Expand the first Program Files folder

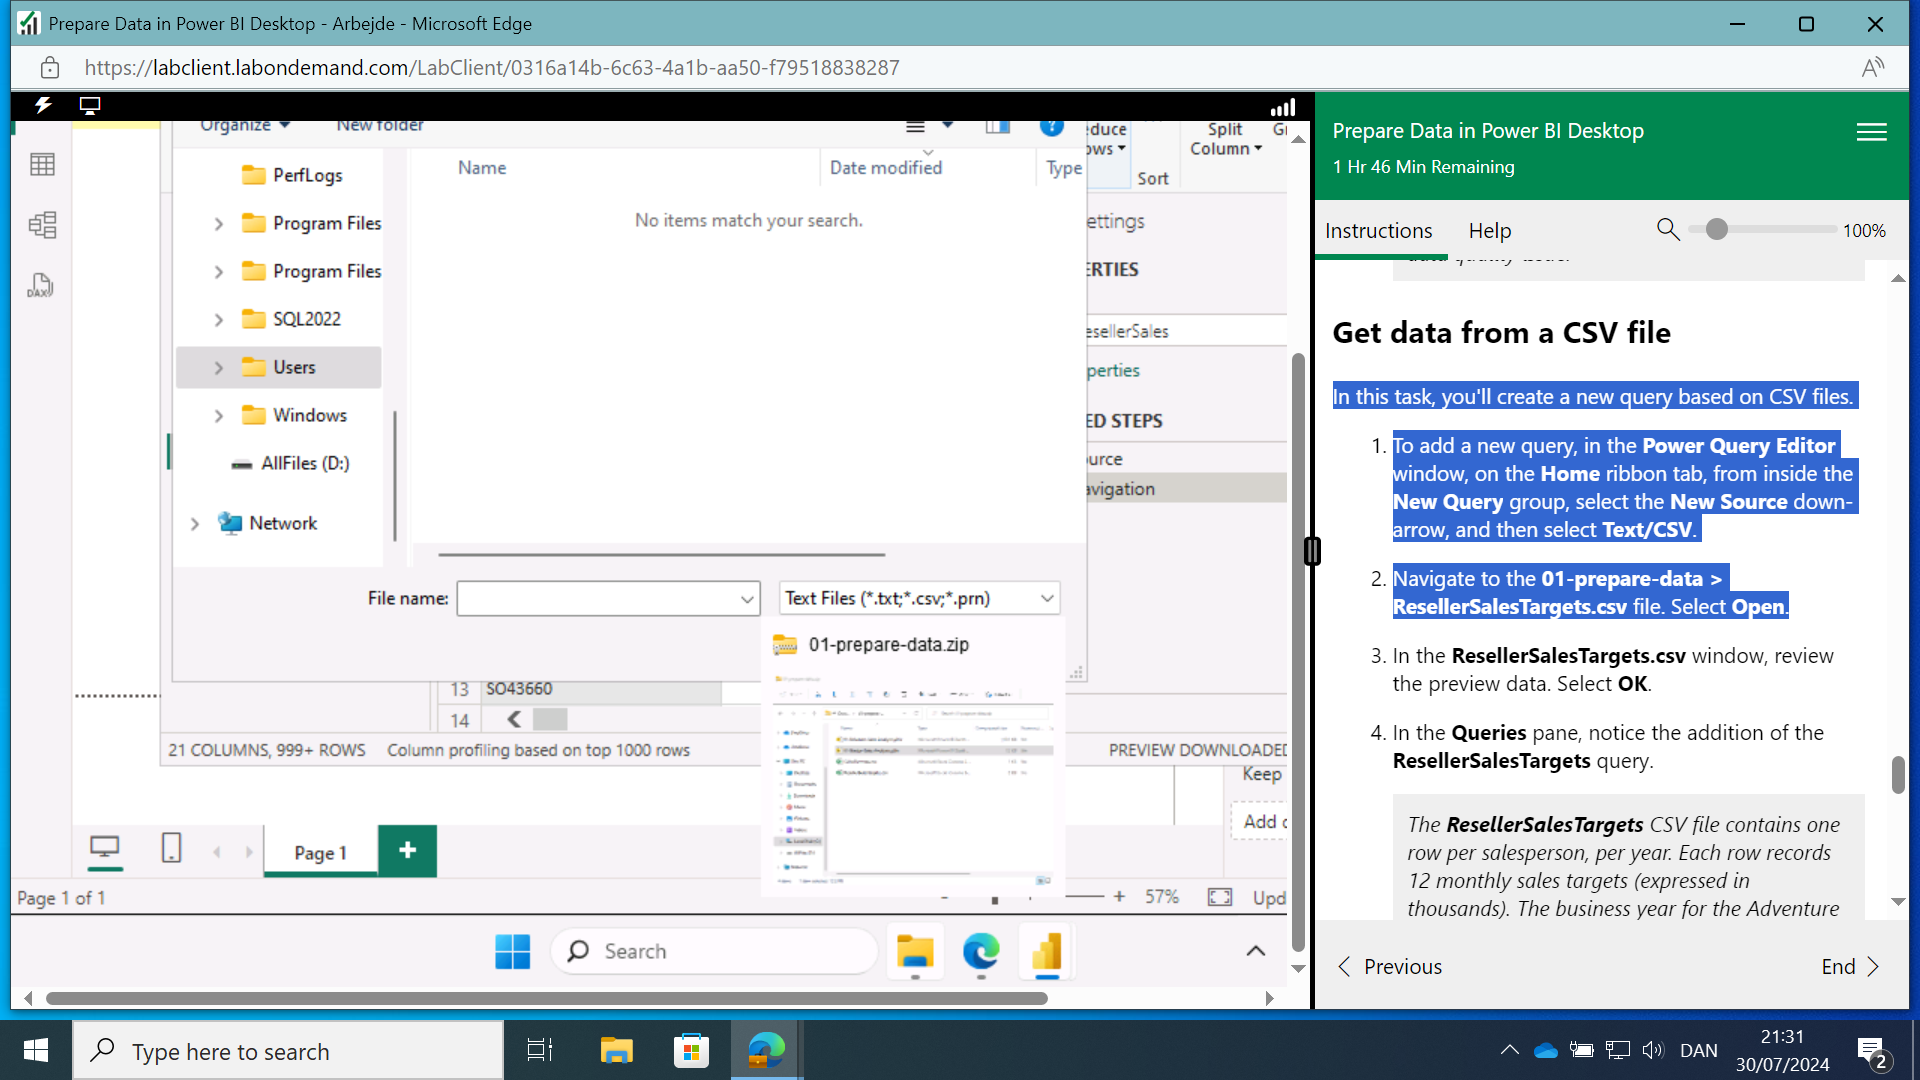point(218,224)
